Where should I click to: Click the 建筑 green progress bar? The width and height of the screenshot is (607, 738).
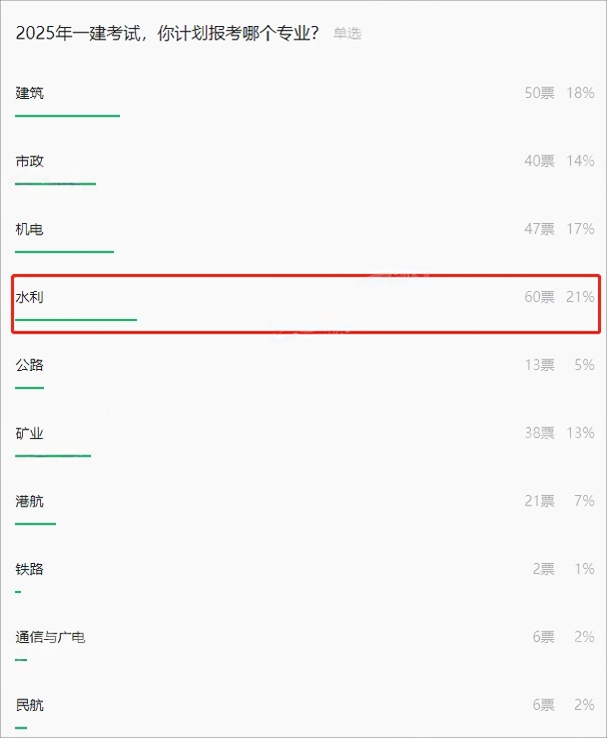tap(67, 116)
